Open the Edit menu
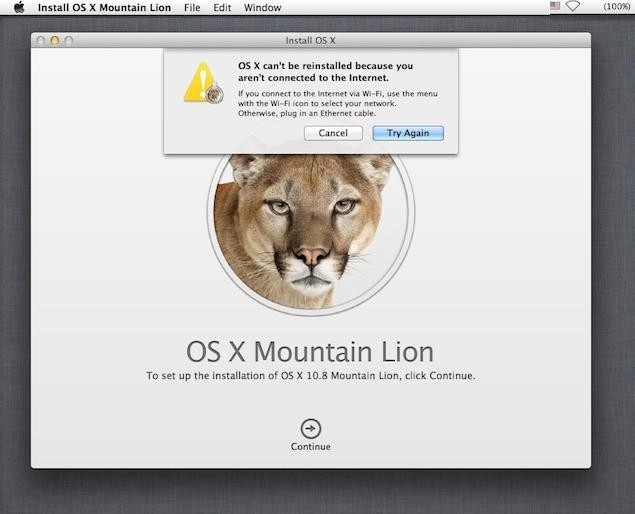 pyautogui.click(x=222, y=7)
